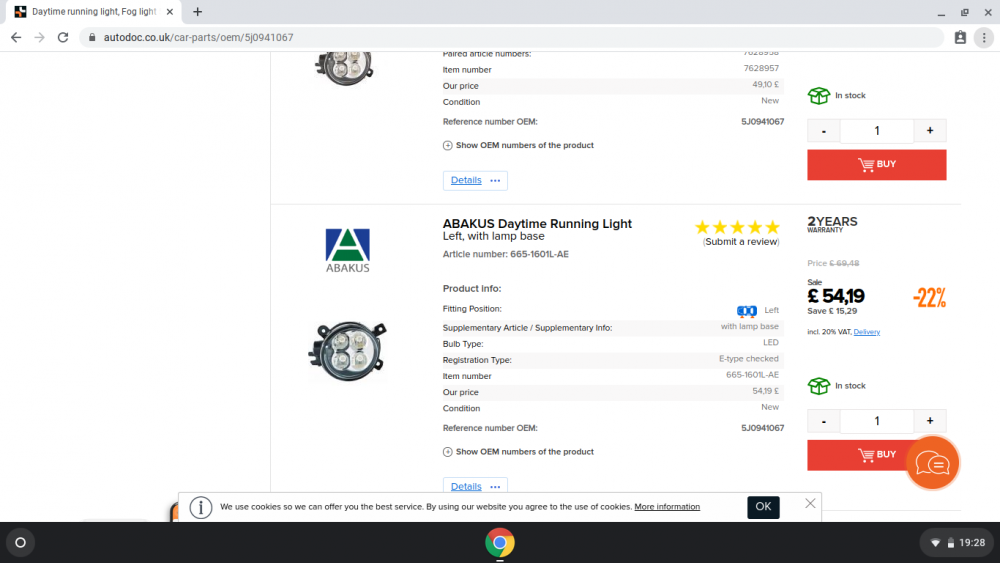Decrease upper product quantity with minus button
This screenshot has width=1000, height=563.
tap(824, 131)
